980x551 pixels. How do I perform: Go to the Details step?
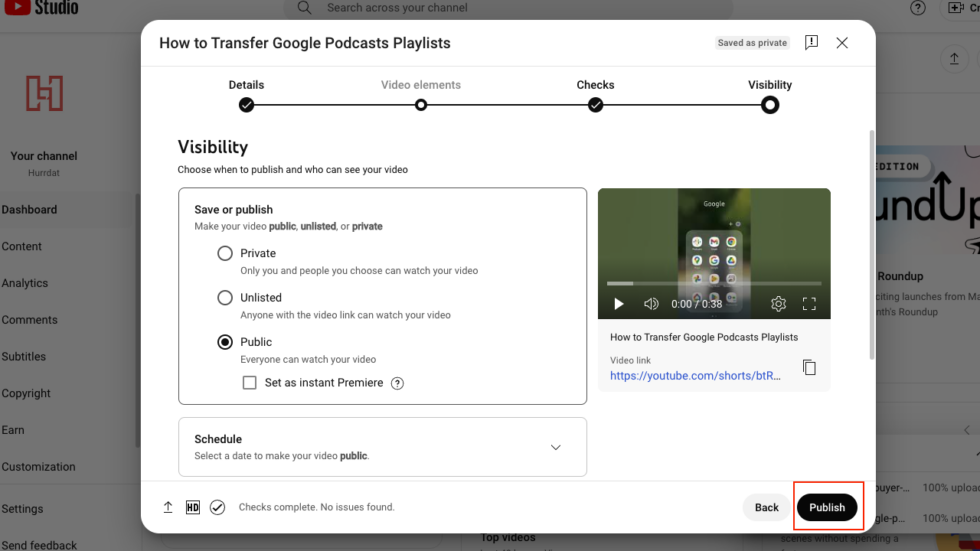(246, 95)
